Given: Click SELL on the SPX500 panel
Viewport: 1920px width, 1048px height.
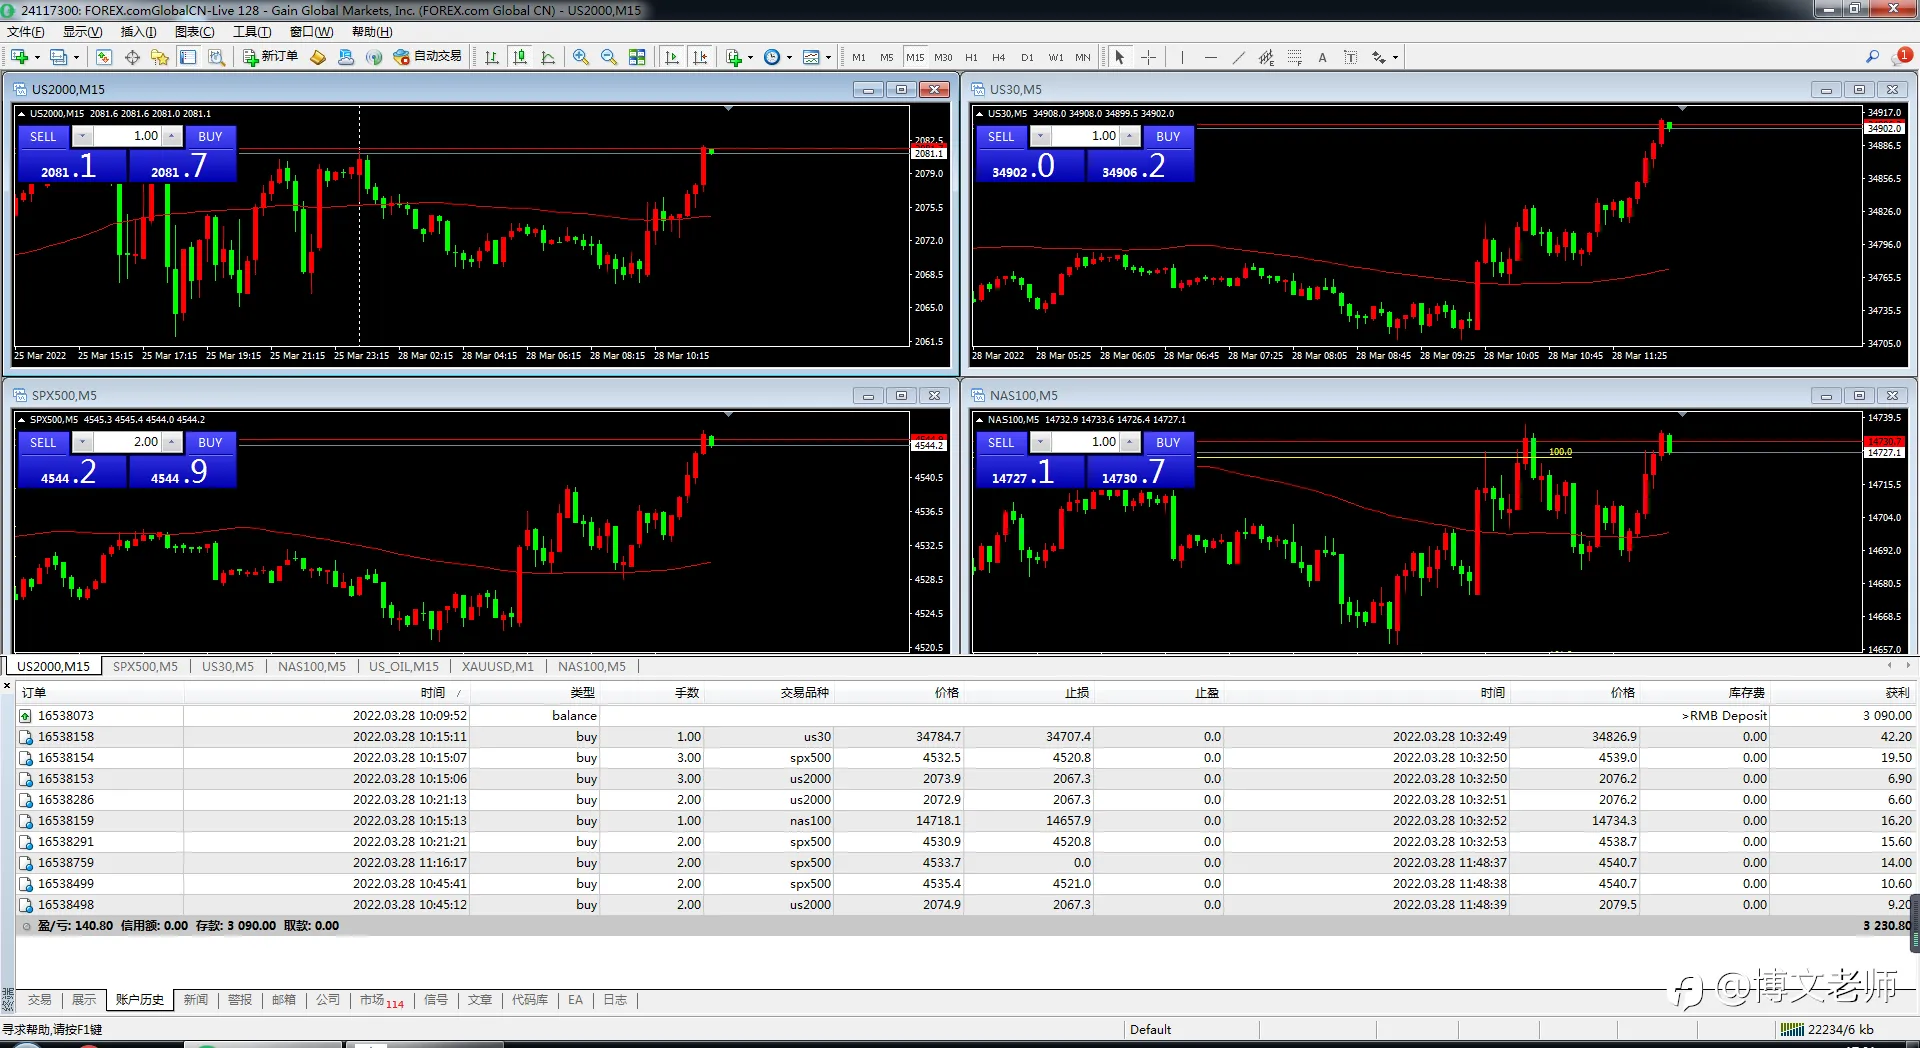Looking at the screenshot, I should (43, 442).
